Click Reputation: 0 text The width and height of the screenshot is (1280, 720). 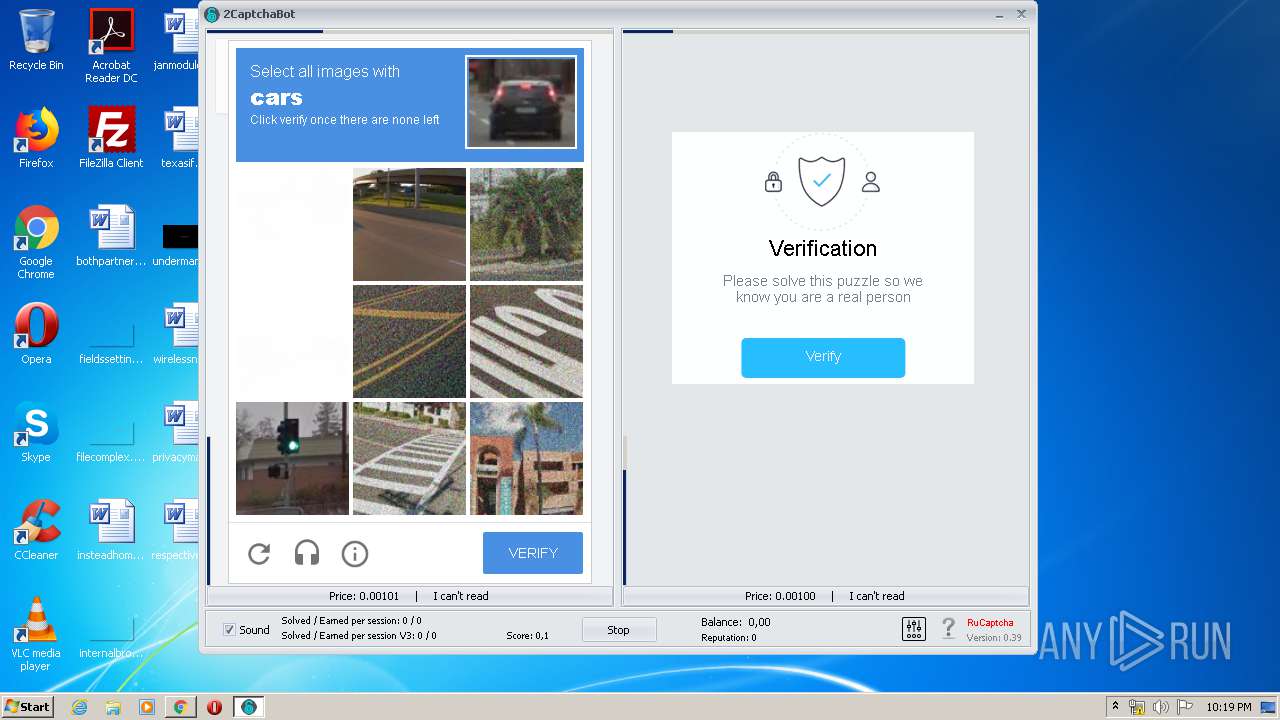pyautogui.click(x=728, y=638)
